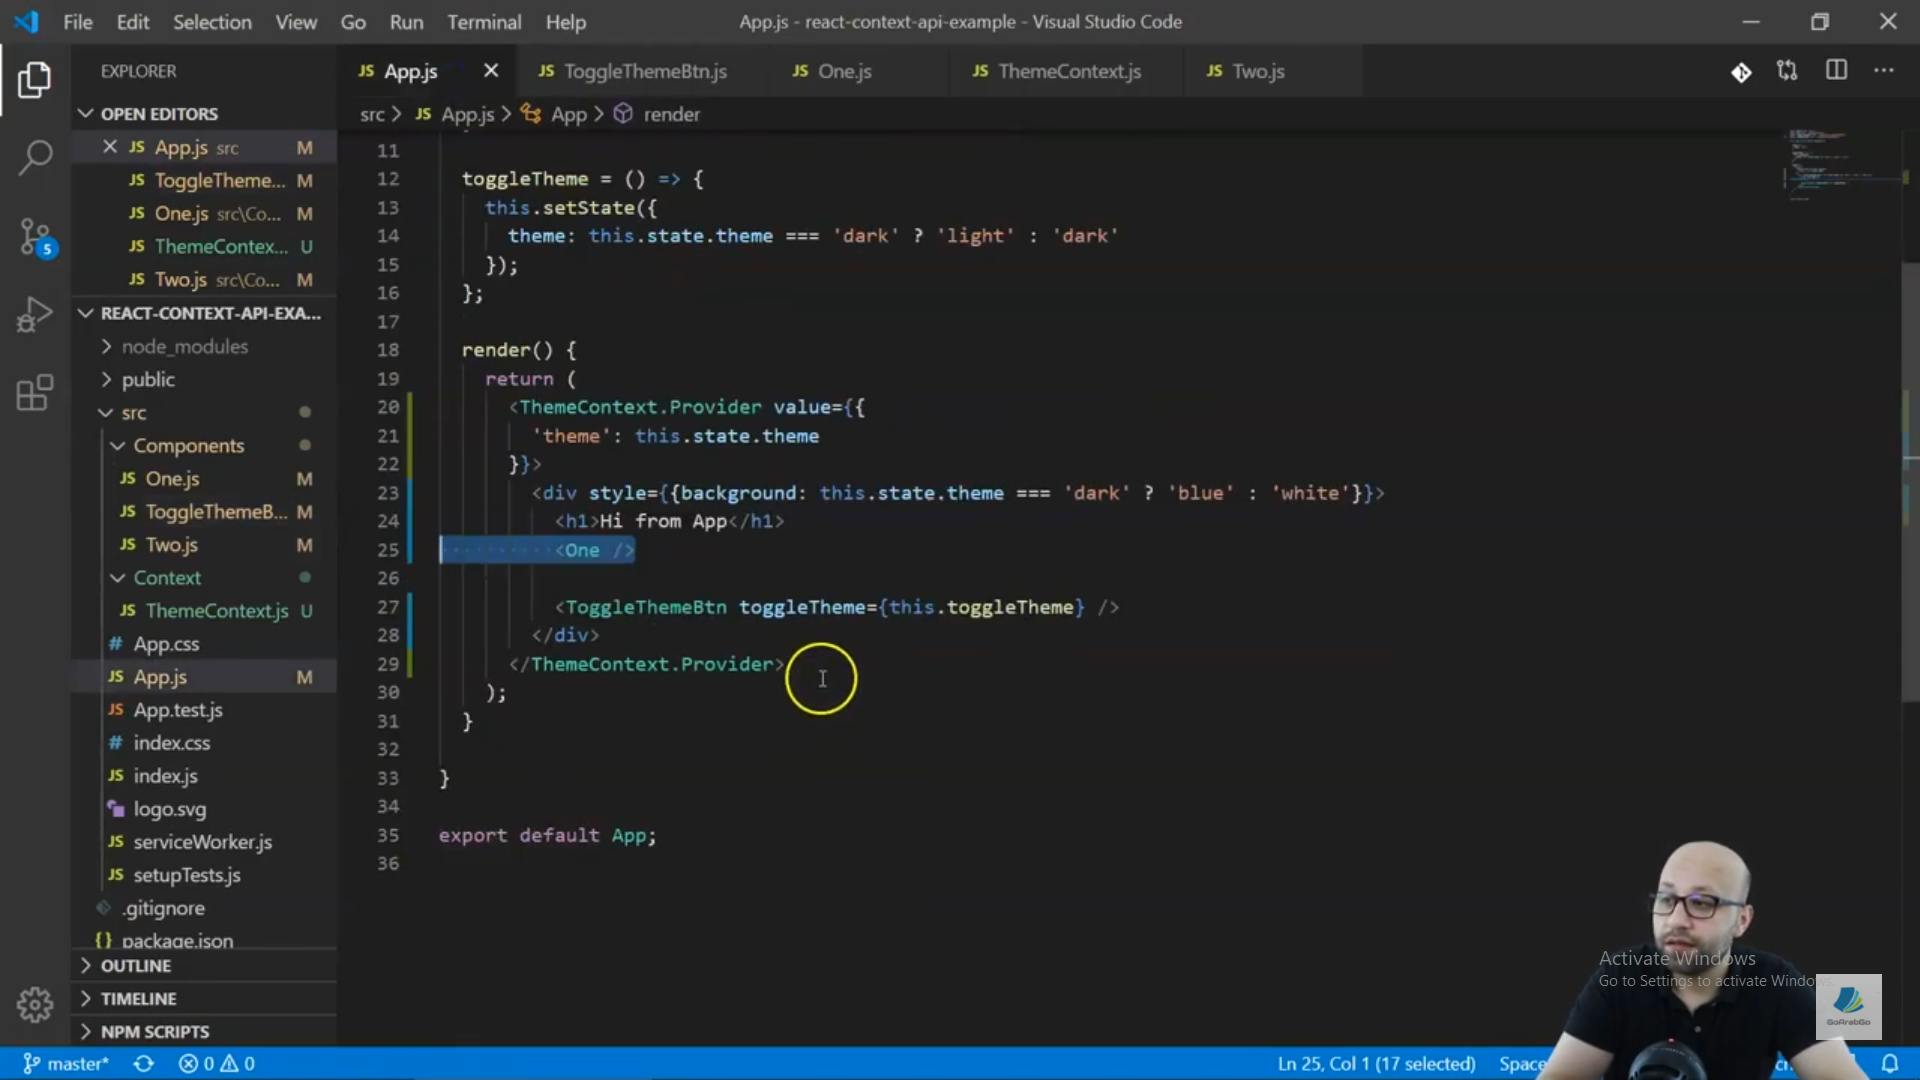This screenshot has width=1920, height=1080.
Task: Open the Selection menu
Action: (x=212, y=22)
